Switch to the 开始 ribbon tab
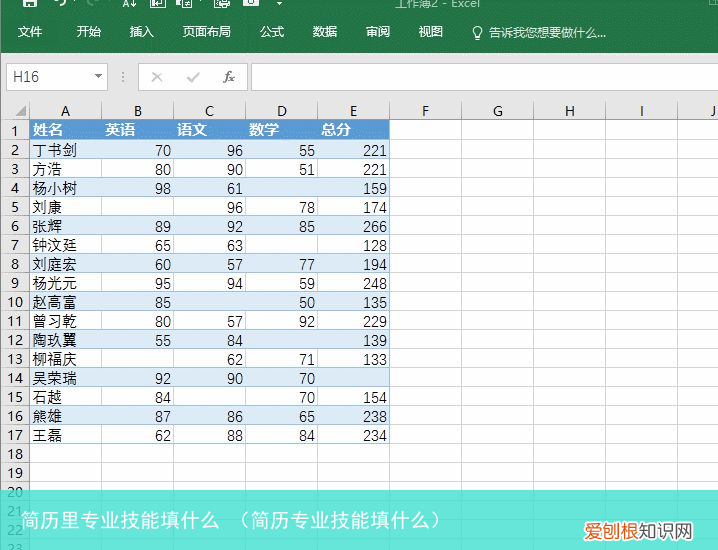 (88, 32)
